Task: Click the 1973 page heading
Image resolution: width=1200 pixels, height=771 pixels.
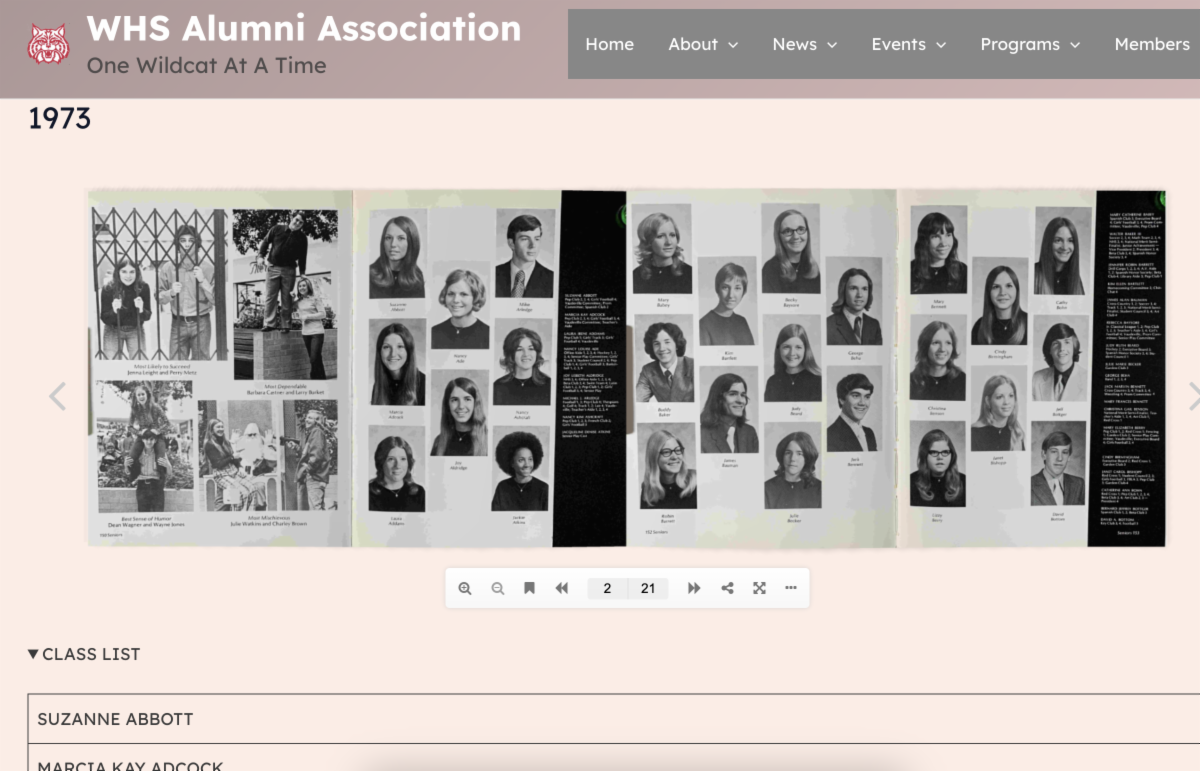Action: 59,119
